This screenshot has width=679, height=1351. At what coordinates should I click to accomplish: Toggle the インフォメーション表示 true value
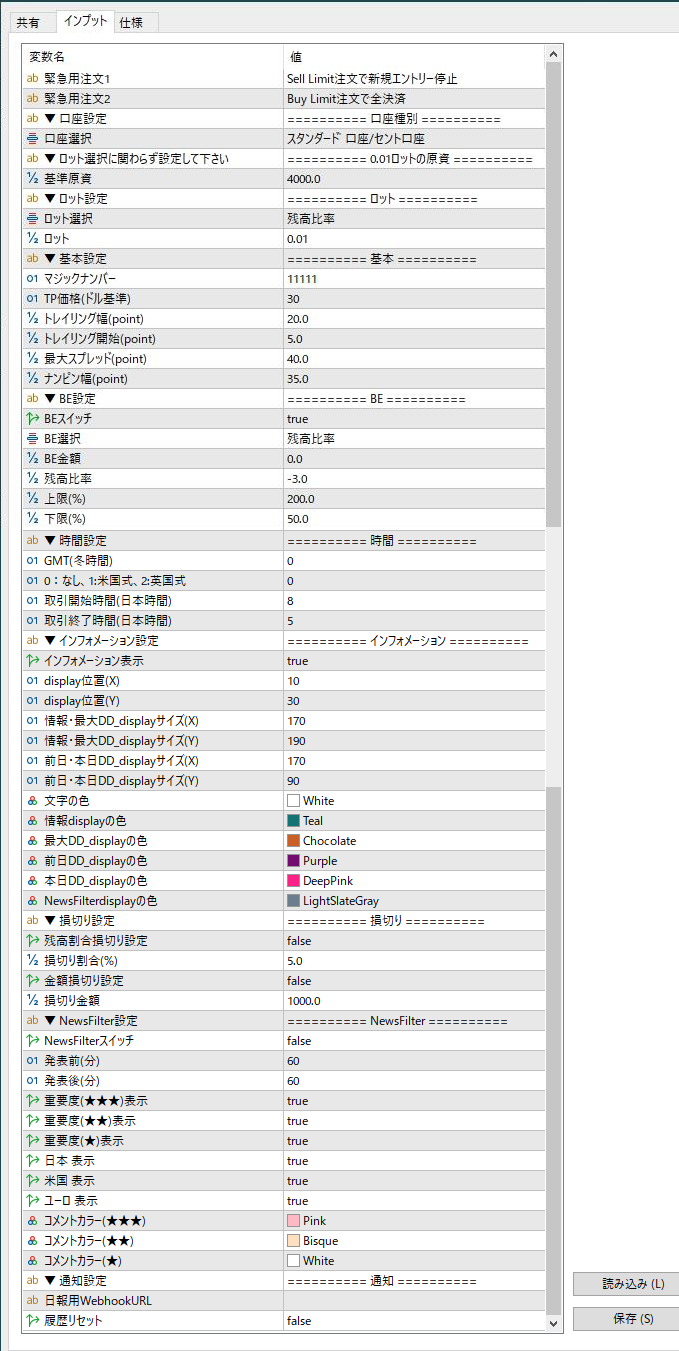tap(297, 661)
